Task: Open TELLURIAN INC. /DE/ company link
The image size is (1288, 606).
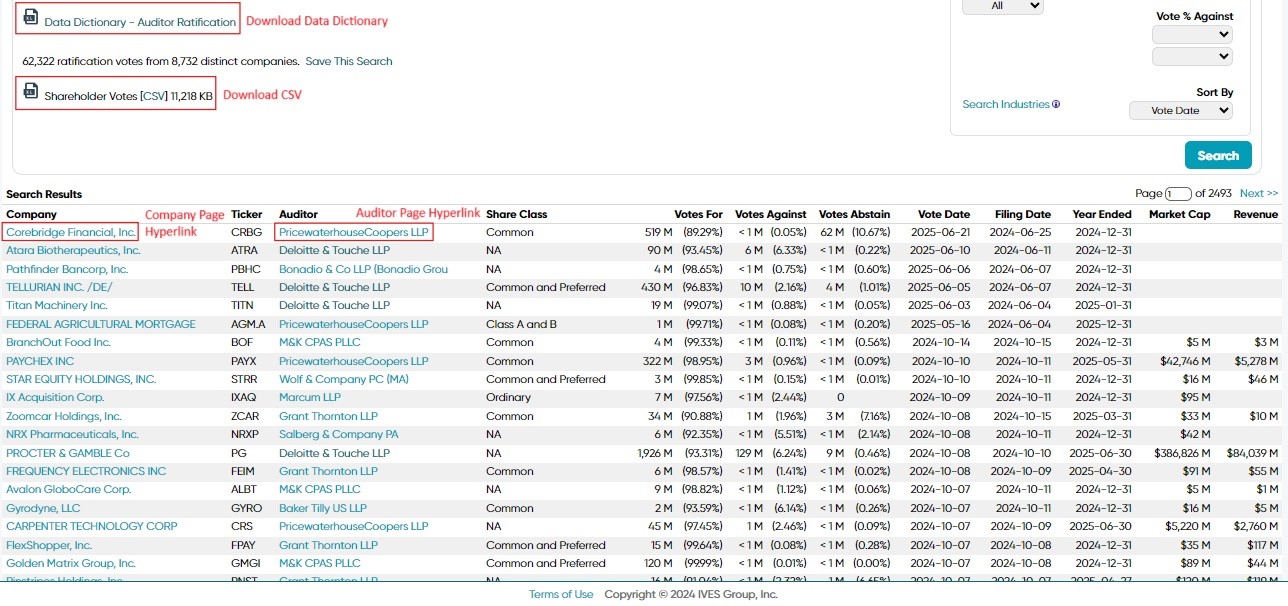Action: [x=59, y=287]
